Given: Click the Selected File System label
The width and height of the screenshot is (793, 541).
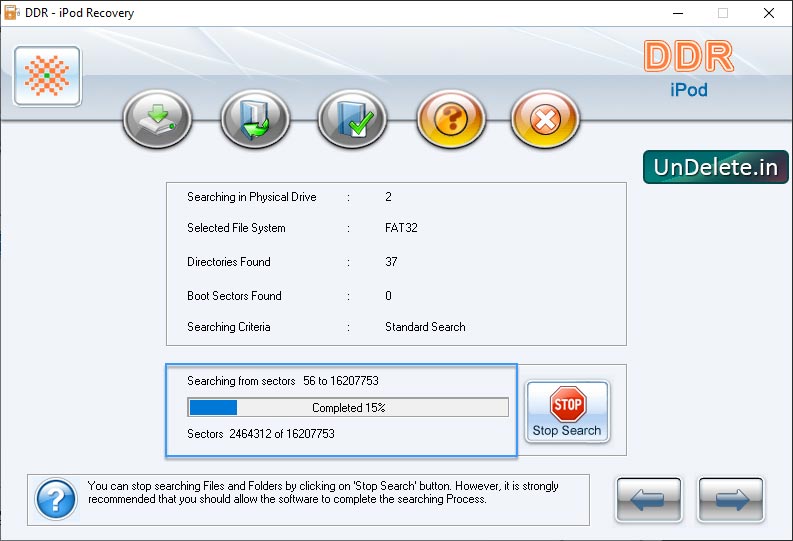Looking at the screenshot, I should 236,228.
